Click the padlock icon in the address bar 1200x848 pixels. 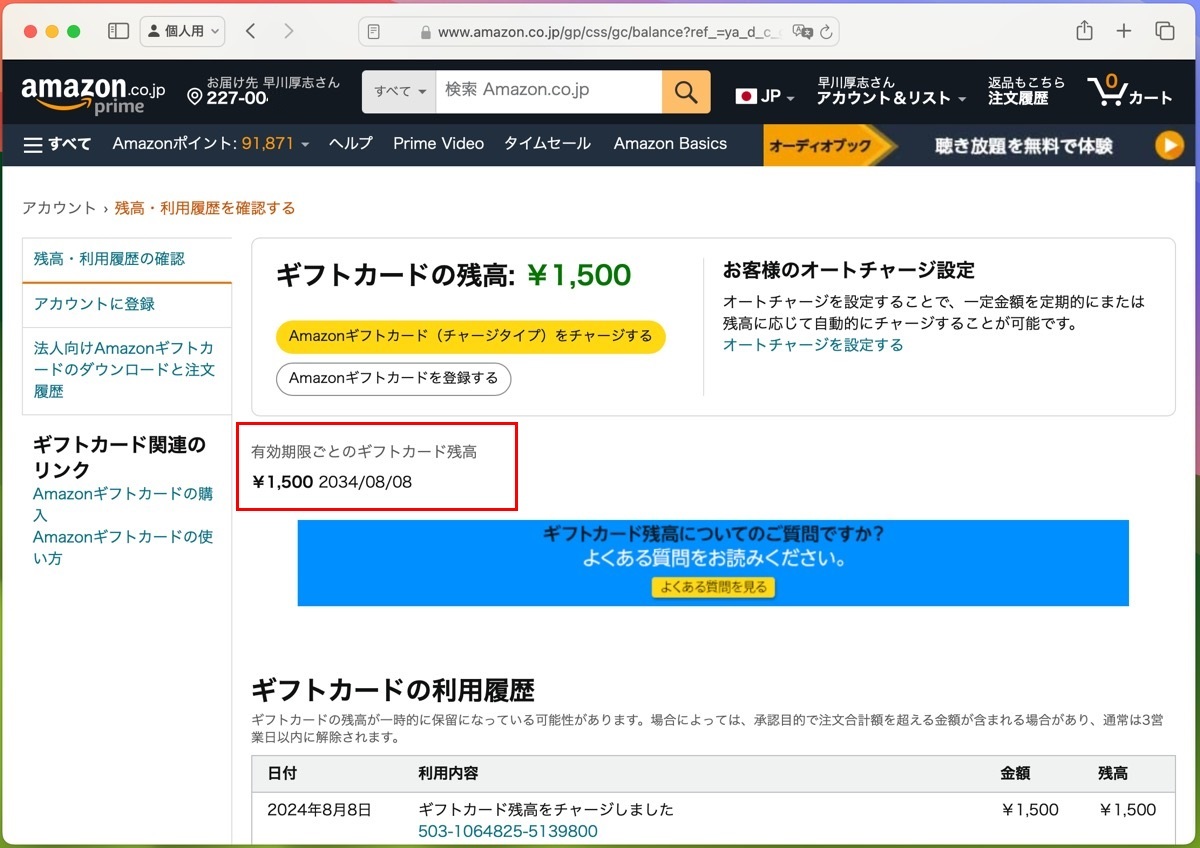(x=426, y=32)
